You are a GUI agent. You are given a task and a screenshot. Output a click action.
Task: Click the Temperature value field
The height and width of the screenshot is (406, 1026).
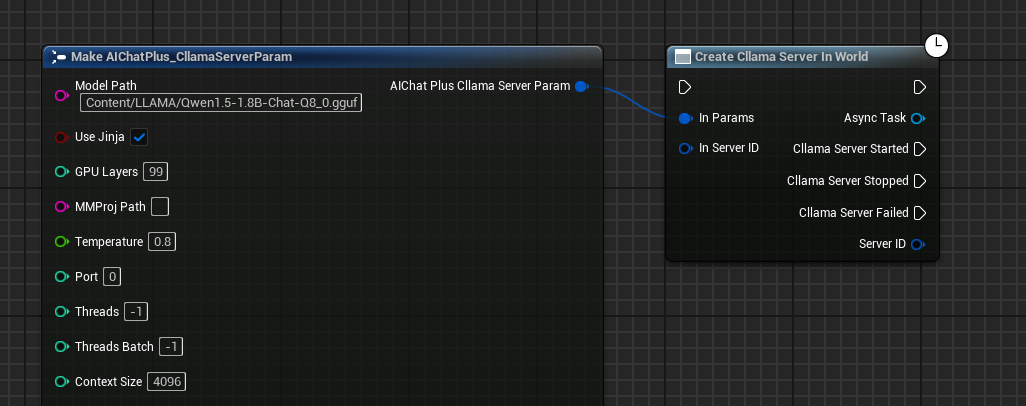(x=162, y=242)
